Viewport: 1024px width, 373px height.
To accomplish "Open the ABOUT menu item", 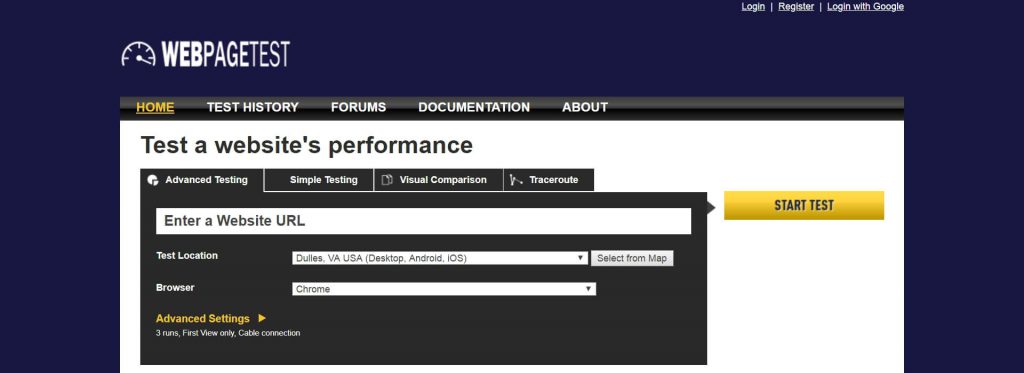I will point(585,107).
